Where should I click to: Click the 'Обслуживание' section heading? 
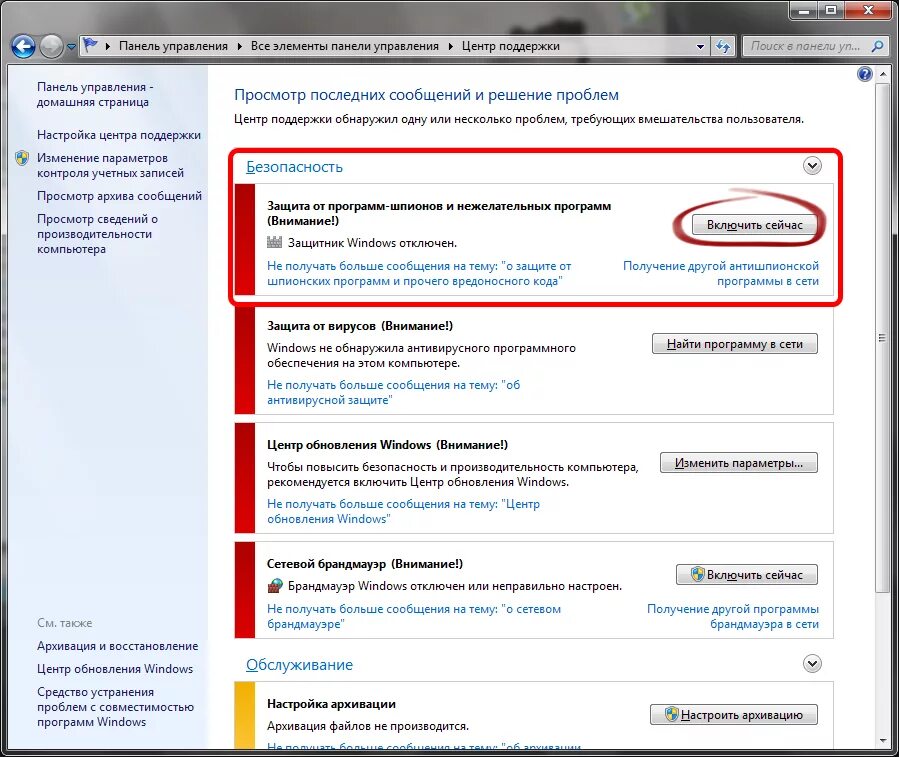tap(299, 665)
